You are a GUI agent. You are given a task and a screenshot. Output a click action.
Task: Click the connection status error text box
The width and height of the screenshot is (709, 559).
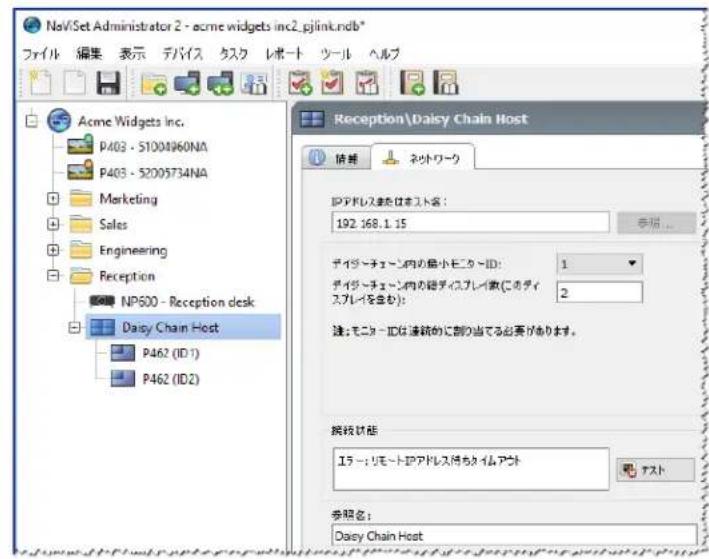471,470
